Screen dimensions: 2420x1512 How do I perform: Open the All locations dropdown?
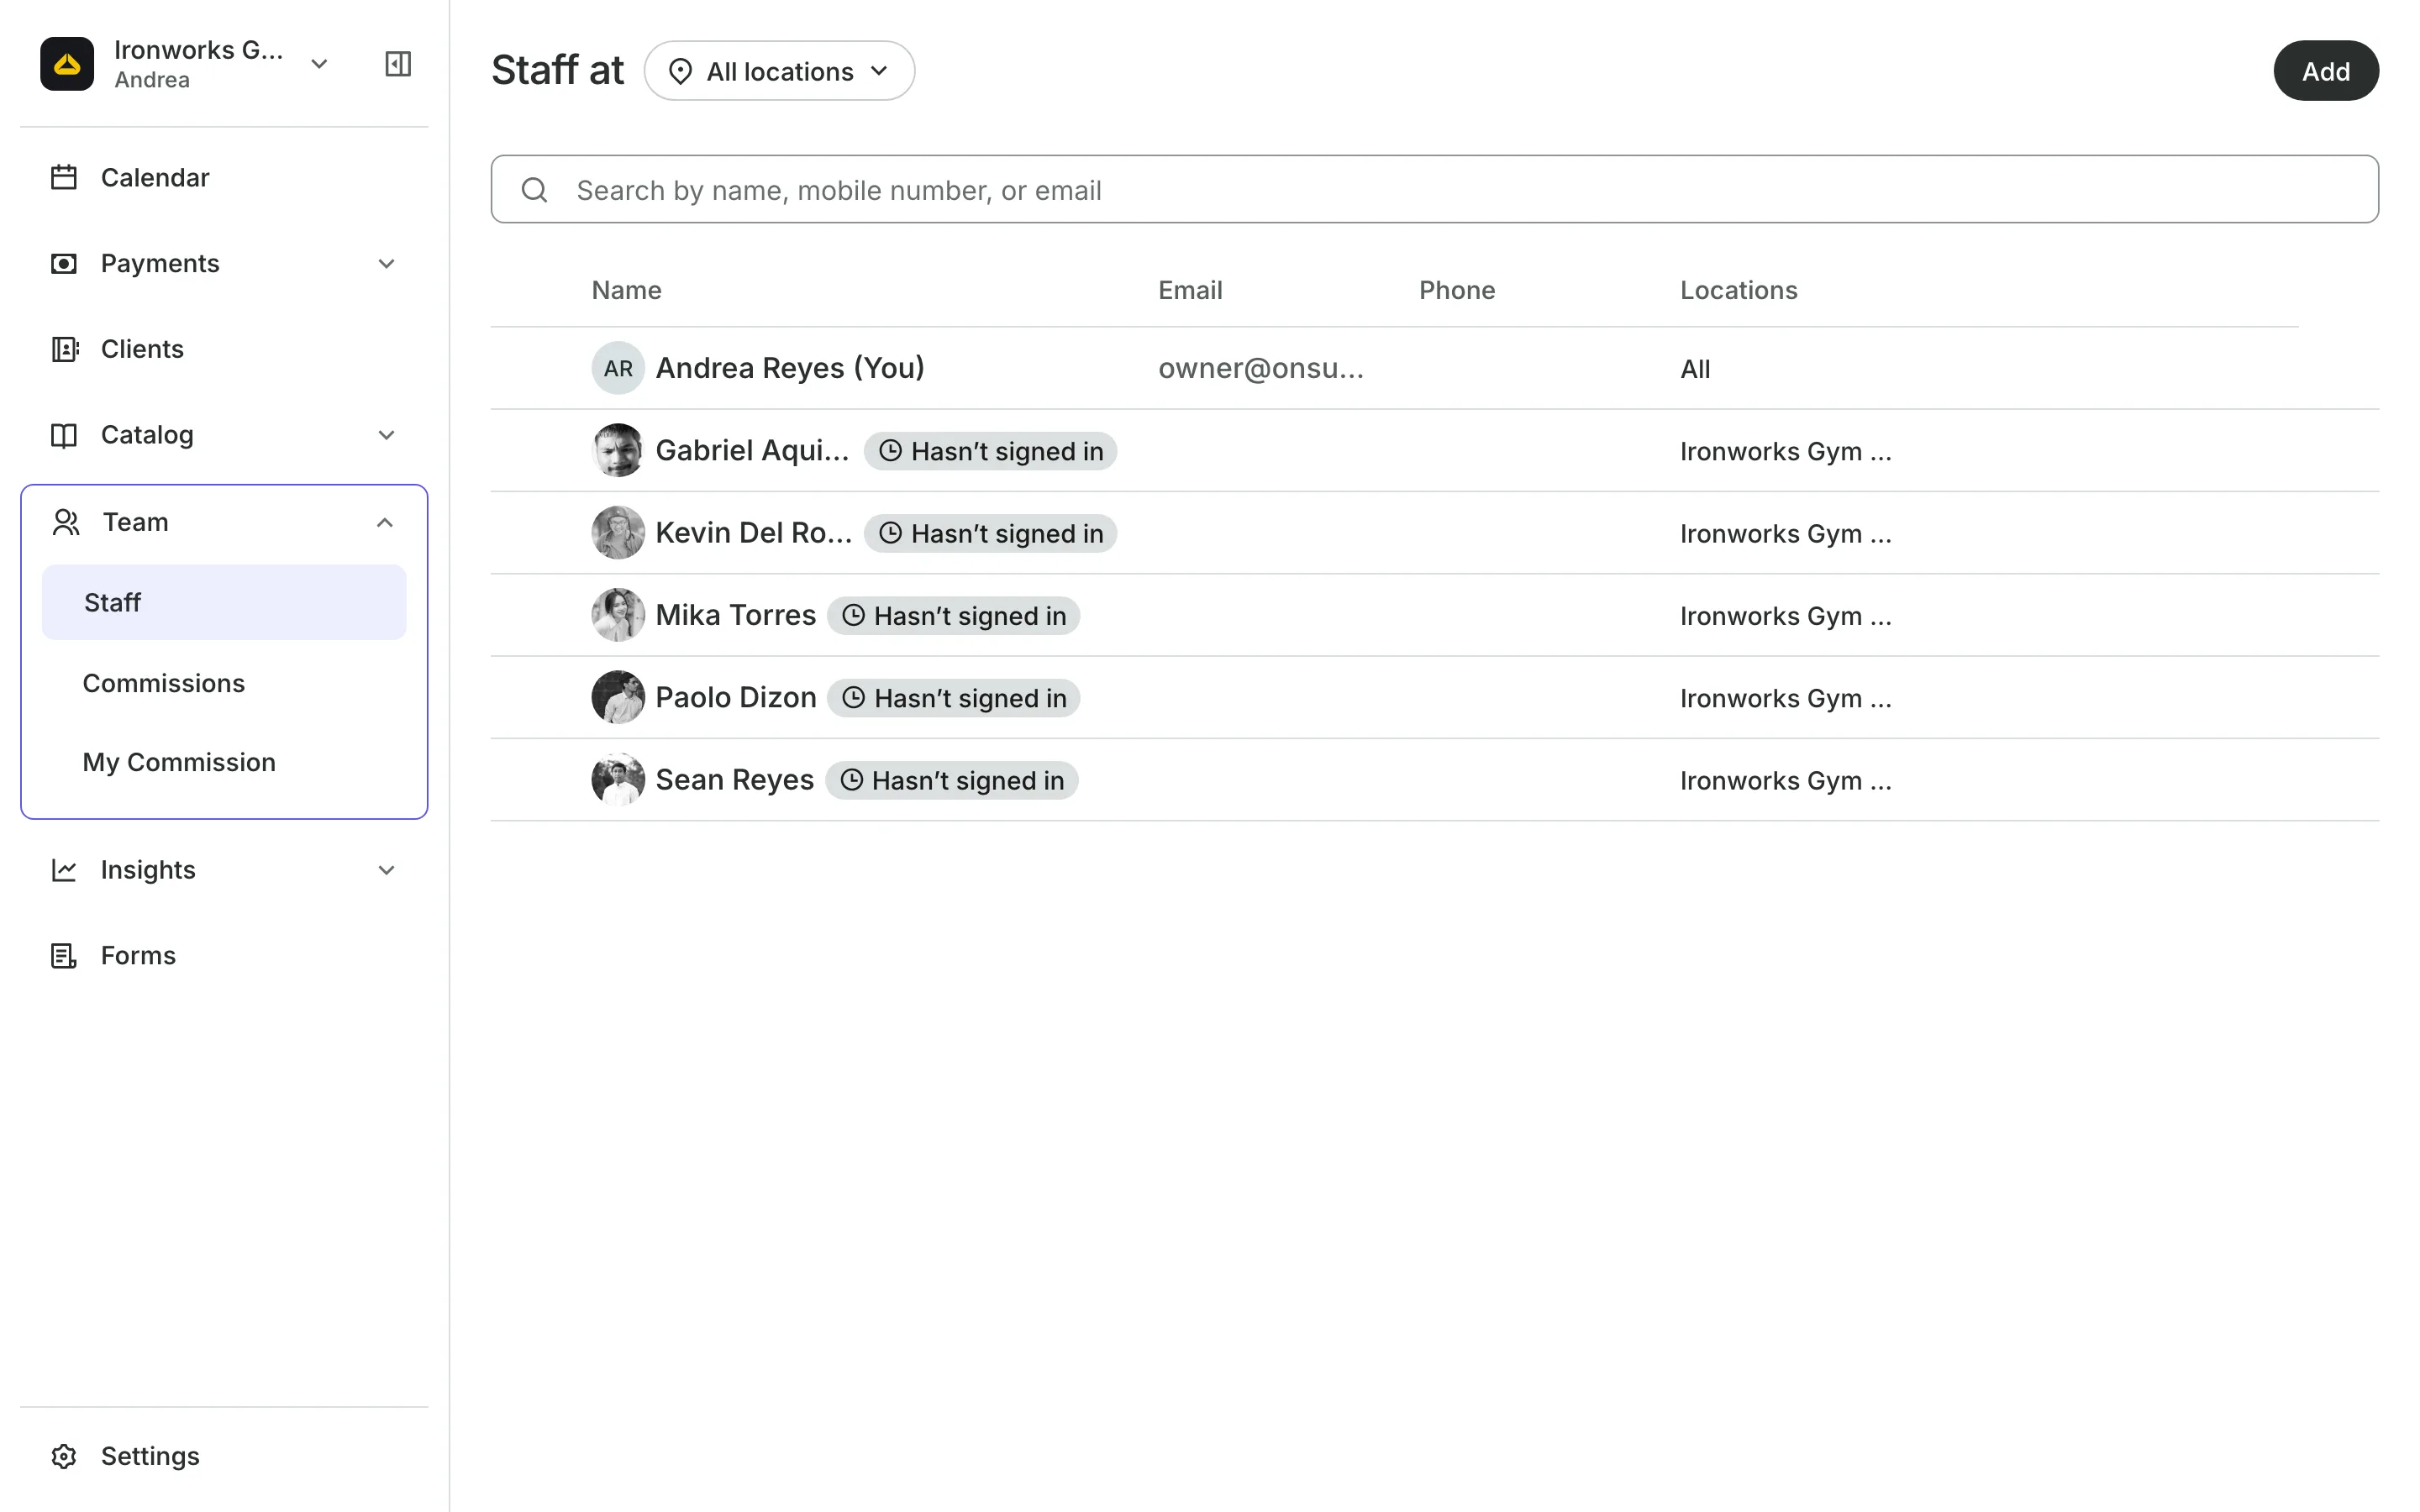779,71
